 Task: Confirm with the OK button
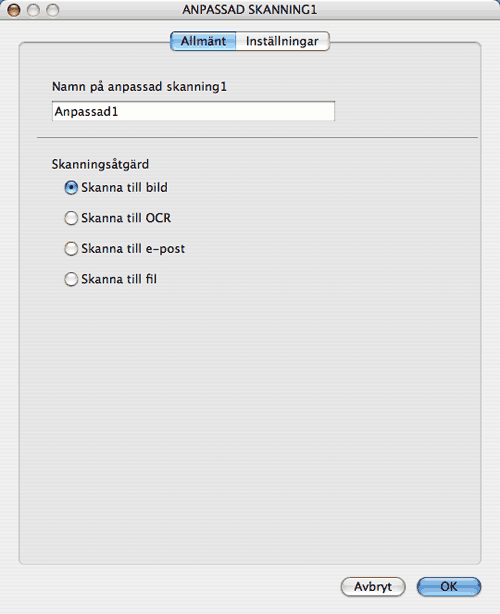pos(449,587)
